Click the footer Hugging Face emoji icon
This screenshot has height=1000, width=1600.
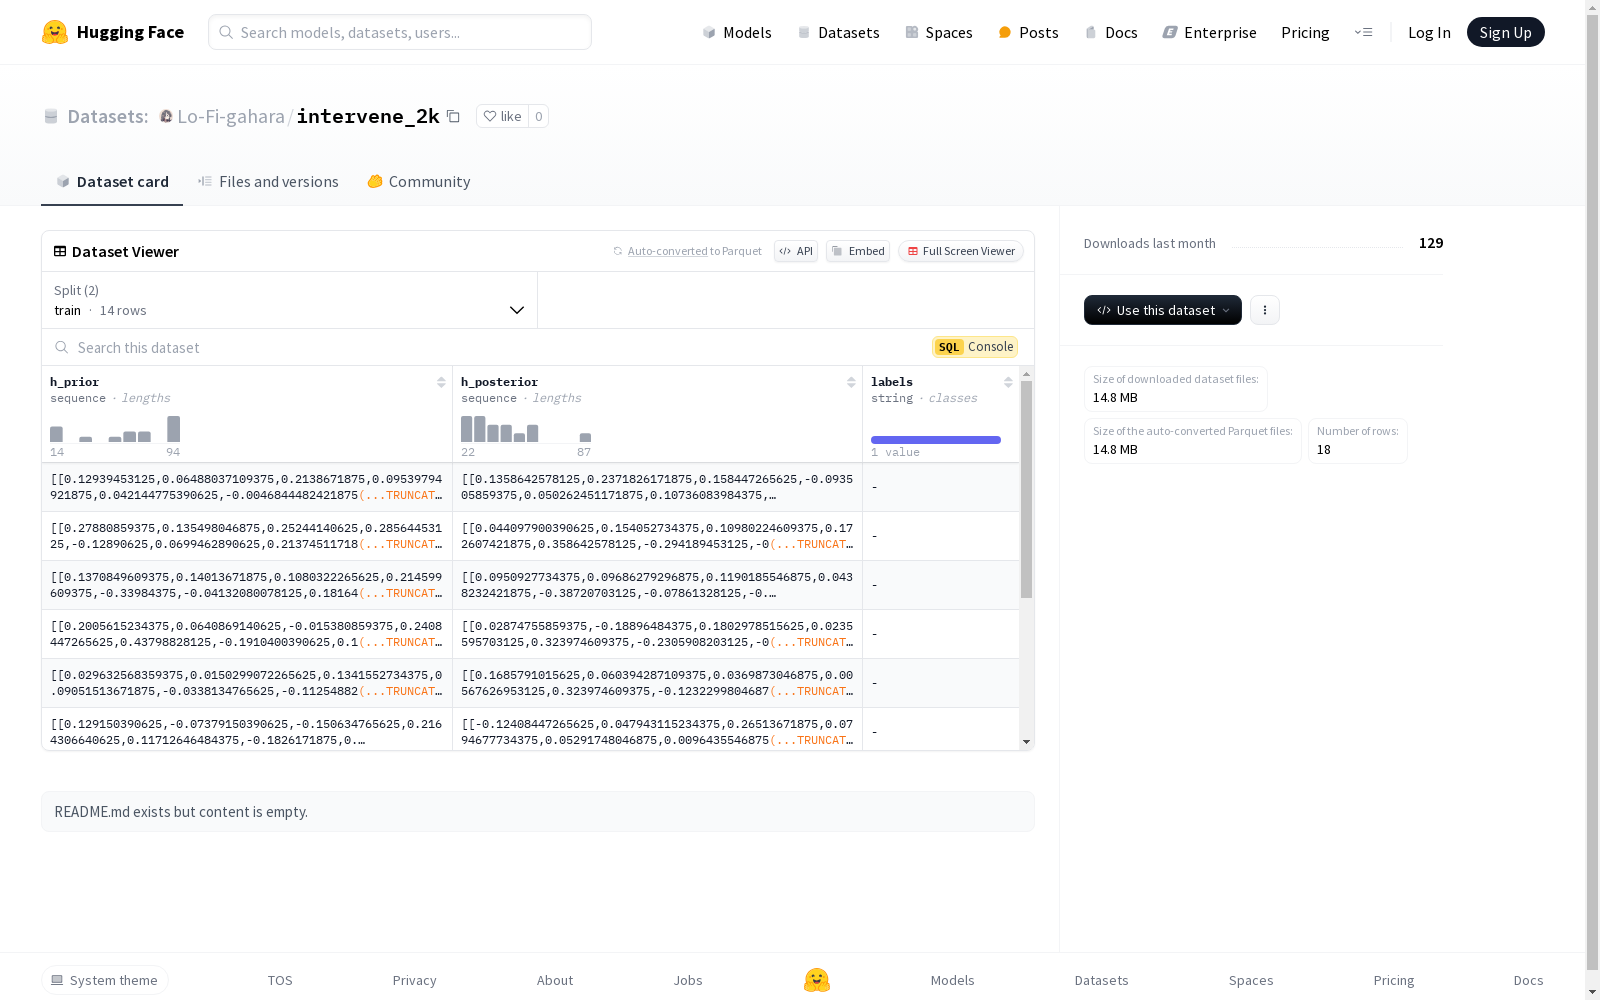817,980
